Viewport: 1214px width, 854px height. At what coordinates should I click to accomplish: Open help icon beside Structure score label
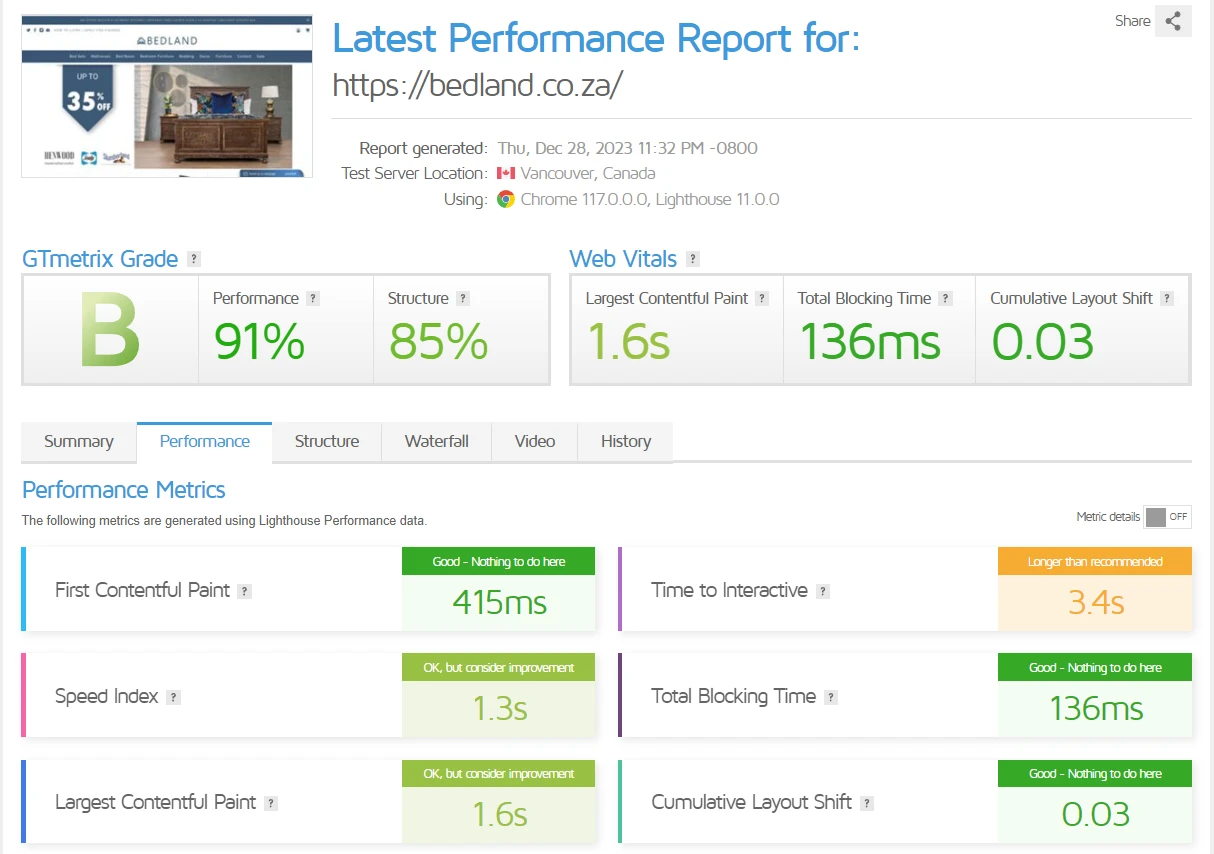click(463, 298)
